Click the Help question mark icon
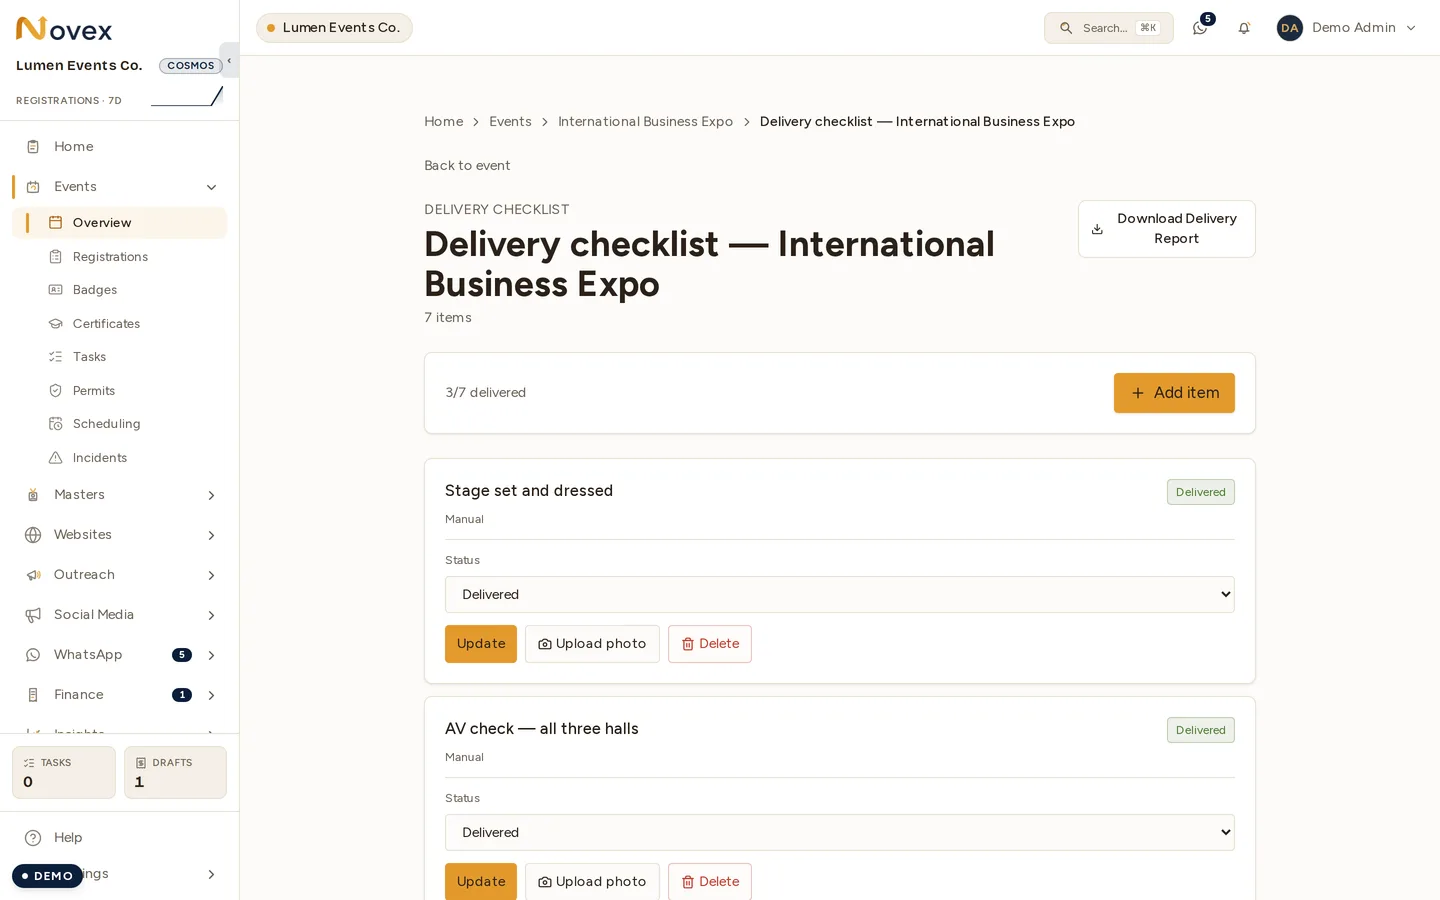This screenshot has height=900, width=1440. click(33, 838)
